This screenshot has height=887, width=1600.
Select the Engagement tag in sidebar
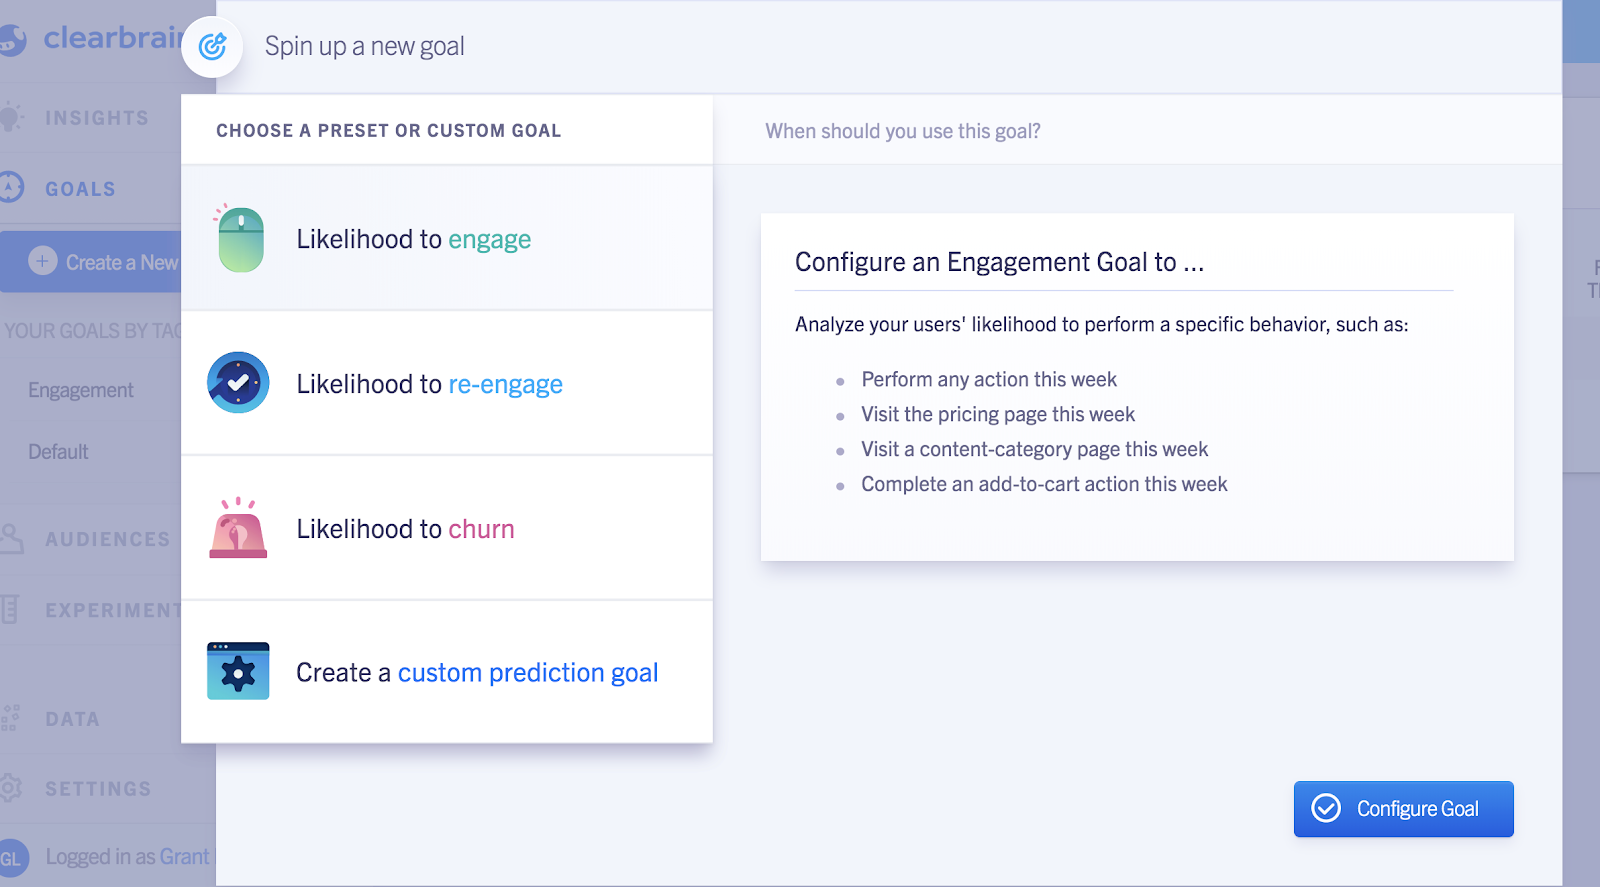[81, 390]
